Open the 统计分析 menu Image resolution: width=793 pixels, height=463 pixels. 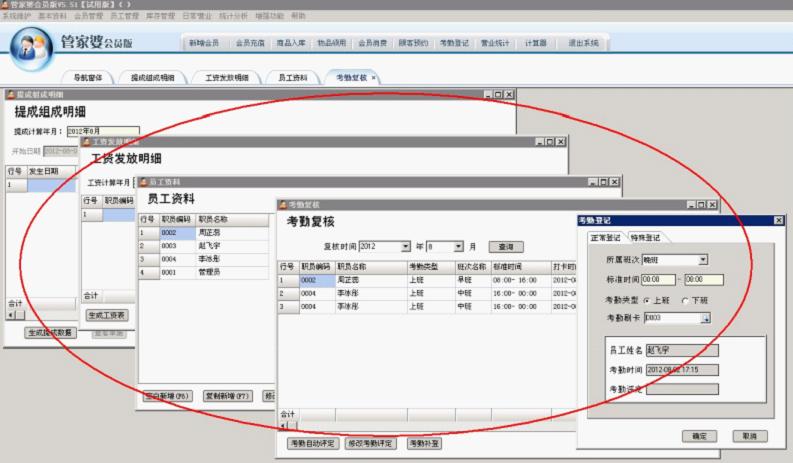click(233, 16)
